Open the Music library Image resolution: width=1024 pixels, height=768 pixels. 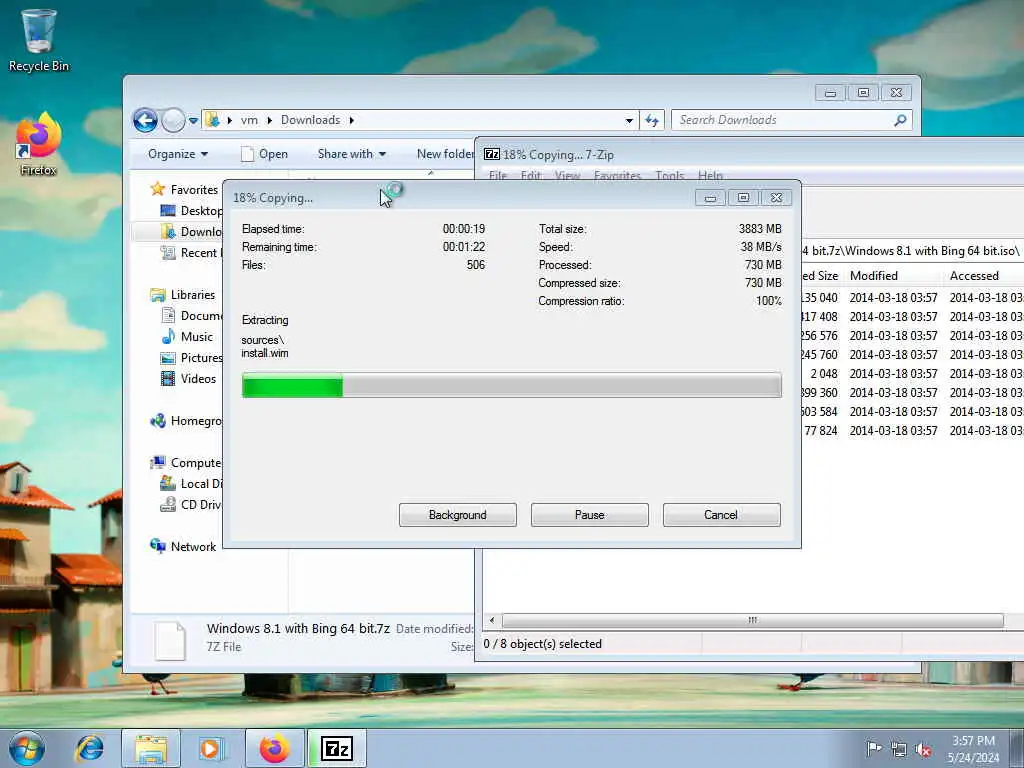187,337
